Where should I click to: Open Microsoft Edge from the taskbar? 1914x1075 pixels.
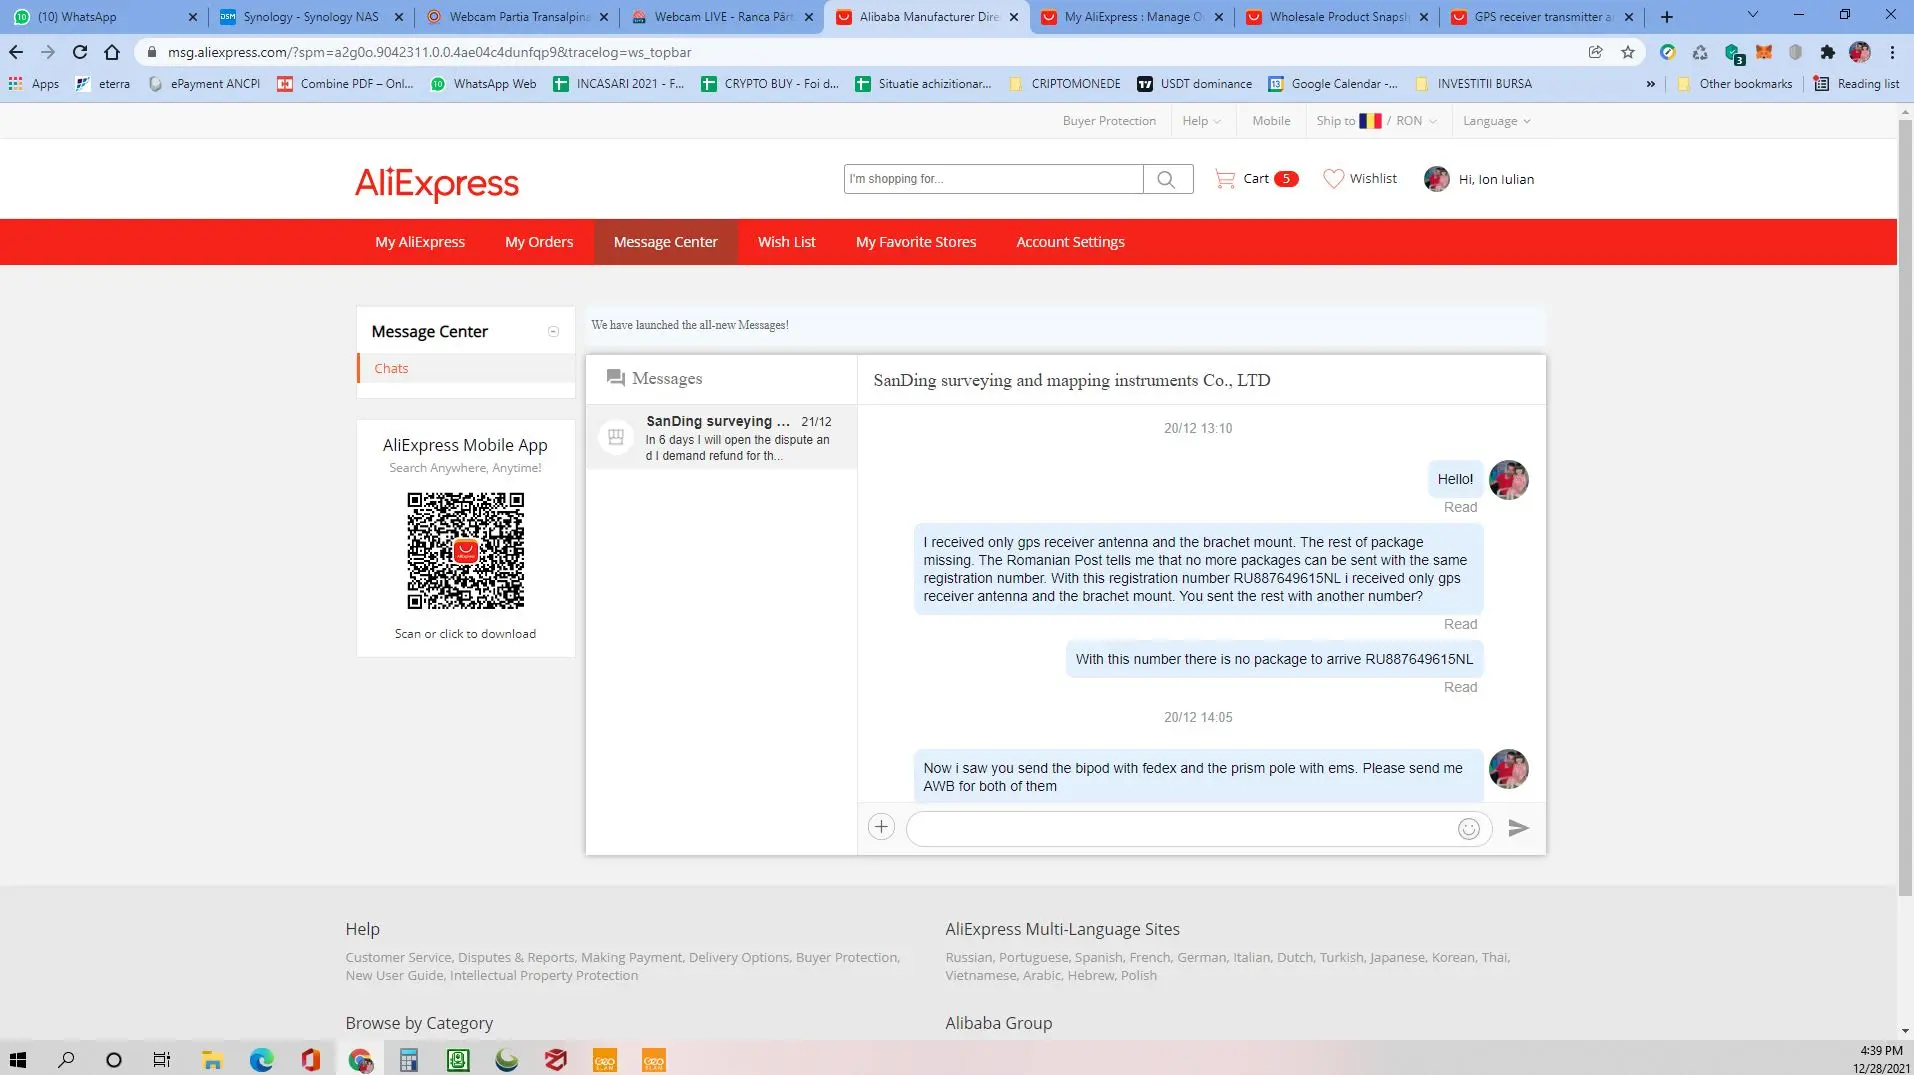click(261, 1060)
